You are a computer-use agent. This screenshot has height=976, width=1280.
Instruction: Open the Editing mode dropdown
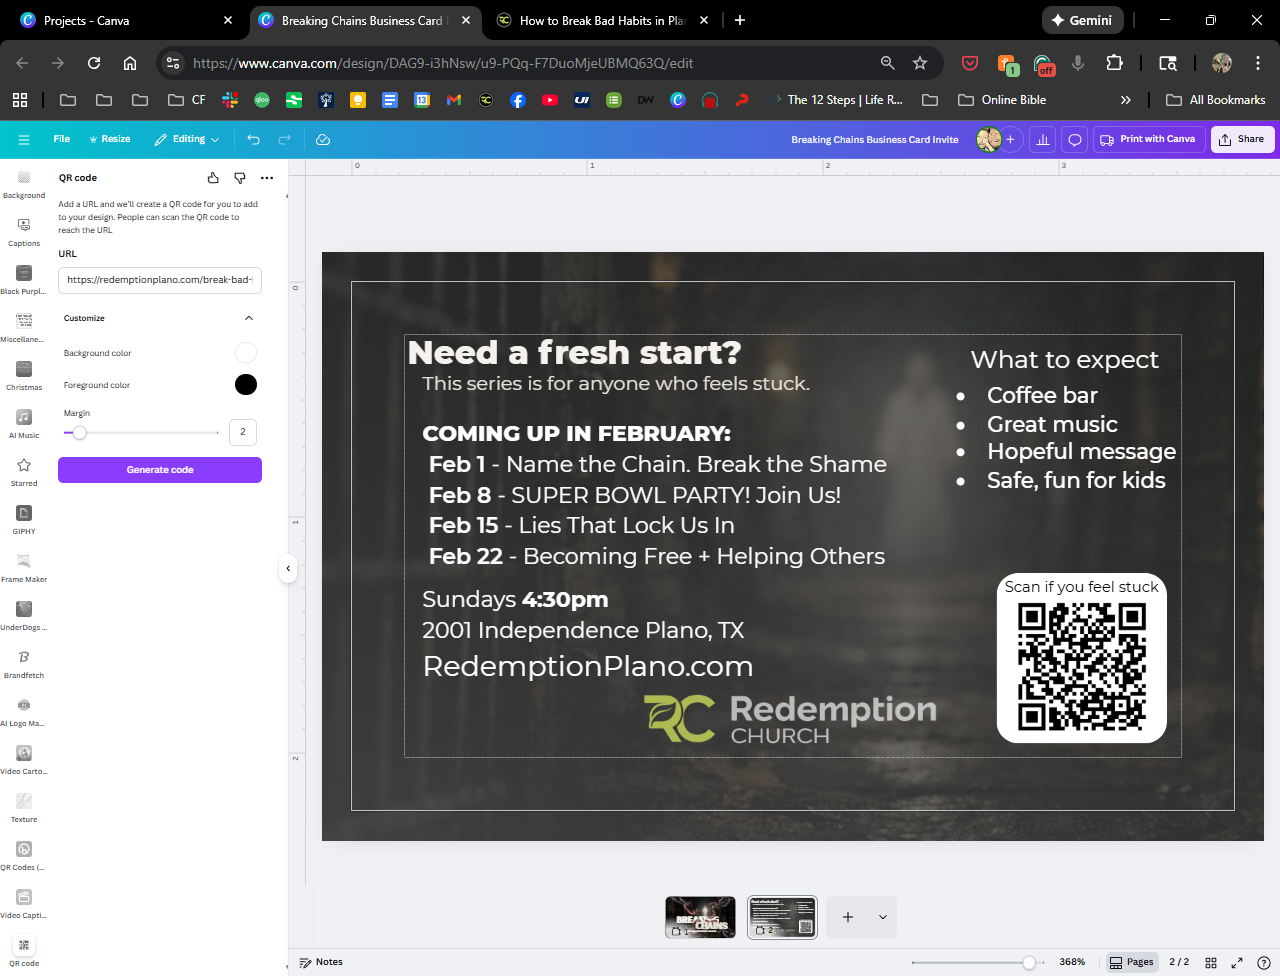tap(187, 140)
